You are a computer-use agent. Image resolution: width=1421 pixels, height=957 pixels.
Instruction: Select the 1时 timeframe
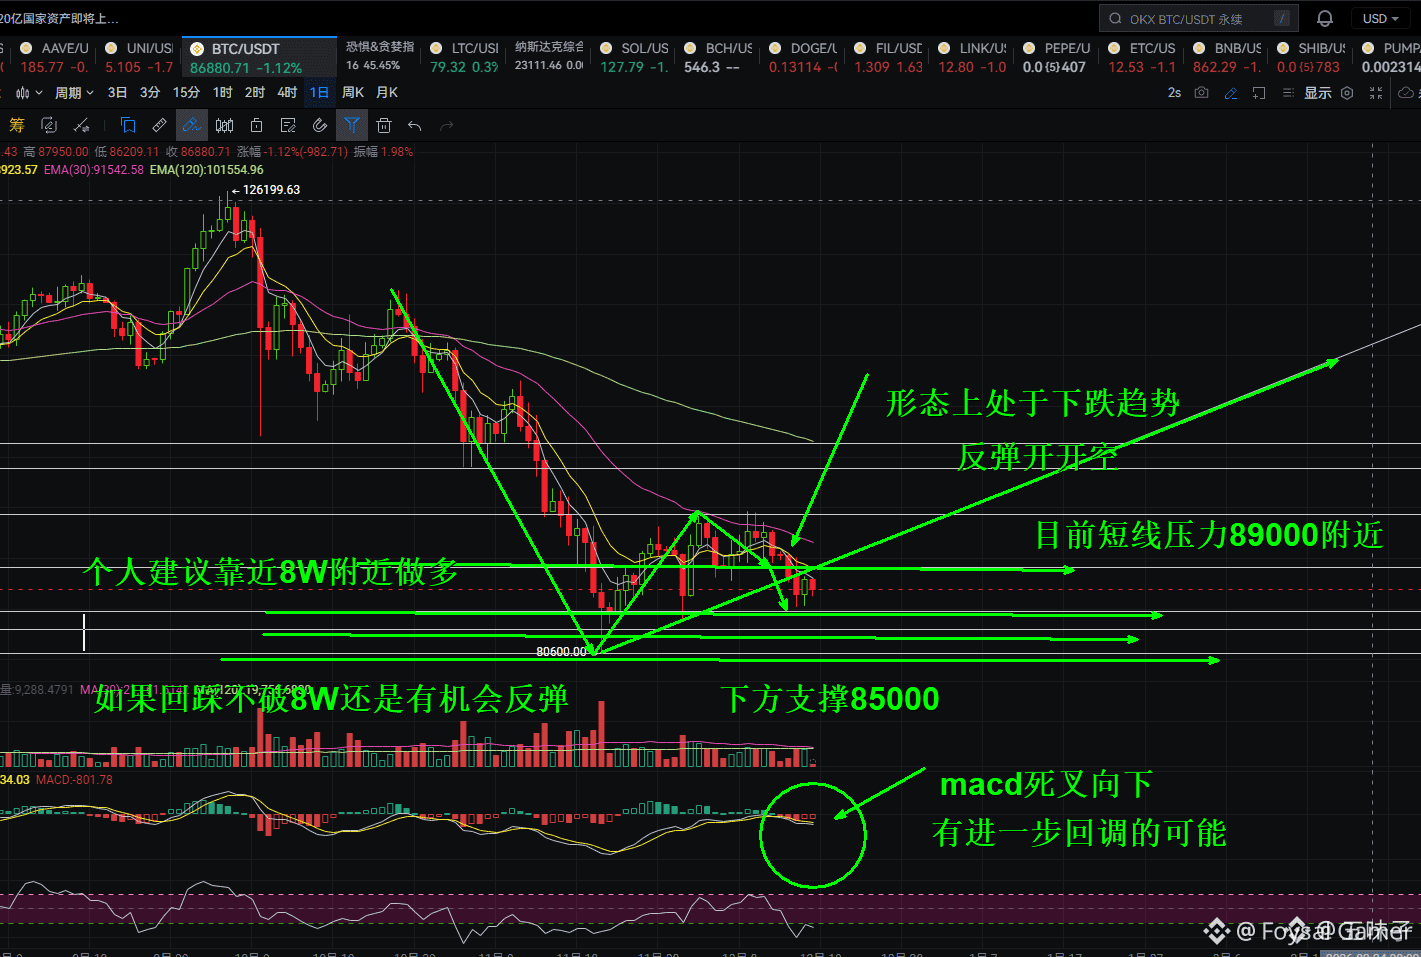(222, 93)
